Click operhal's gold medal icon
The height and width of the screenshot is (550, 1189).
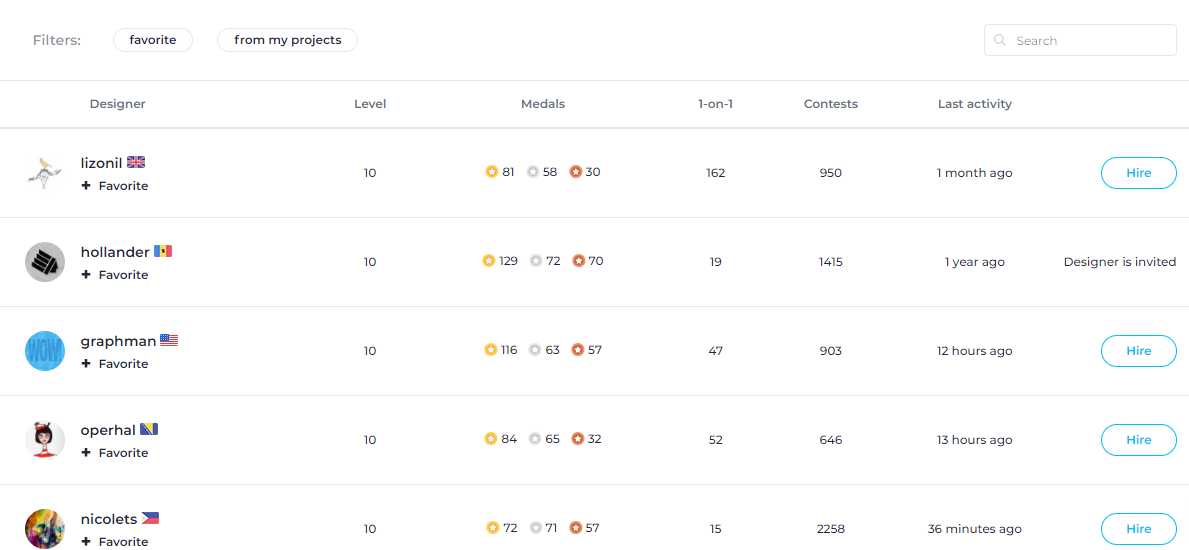coord(491,438)
